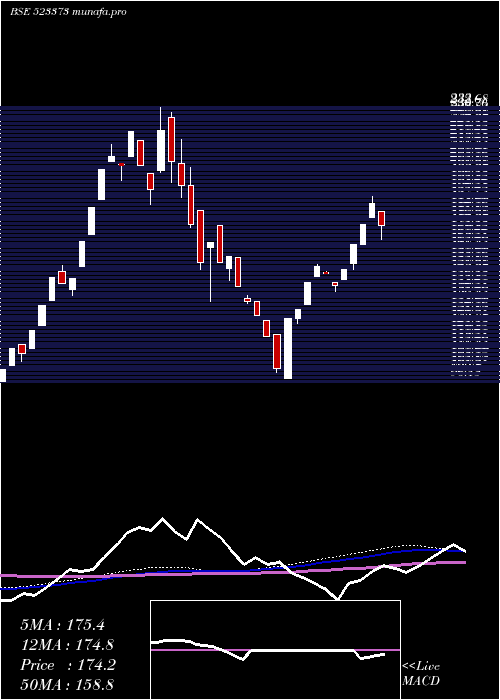Click the 'BSE 523373 munafa.pro' chart title
Screen dimensions: 500x700
[x=68, y=12]
